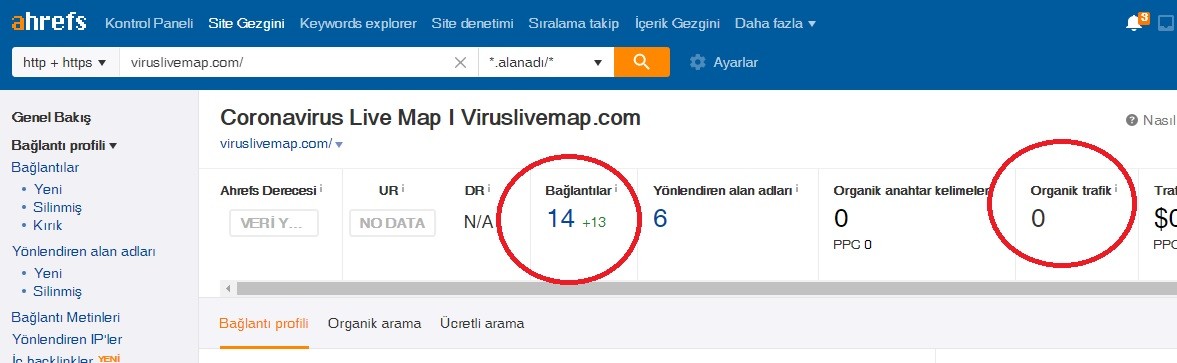
Task: Click the orange search magnifier button
Action: pyautogui.click(x=641, y=62)
